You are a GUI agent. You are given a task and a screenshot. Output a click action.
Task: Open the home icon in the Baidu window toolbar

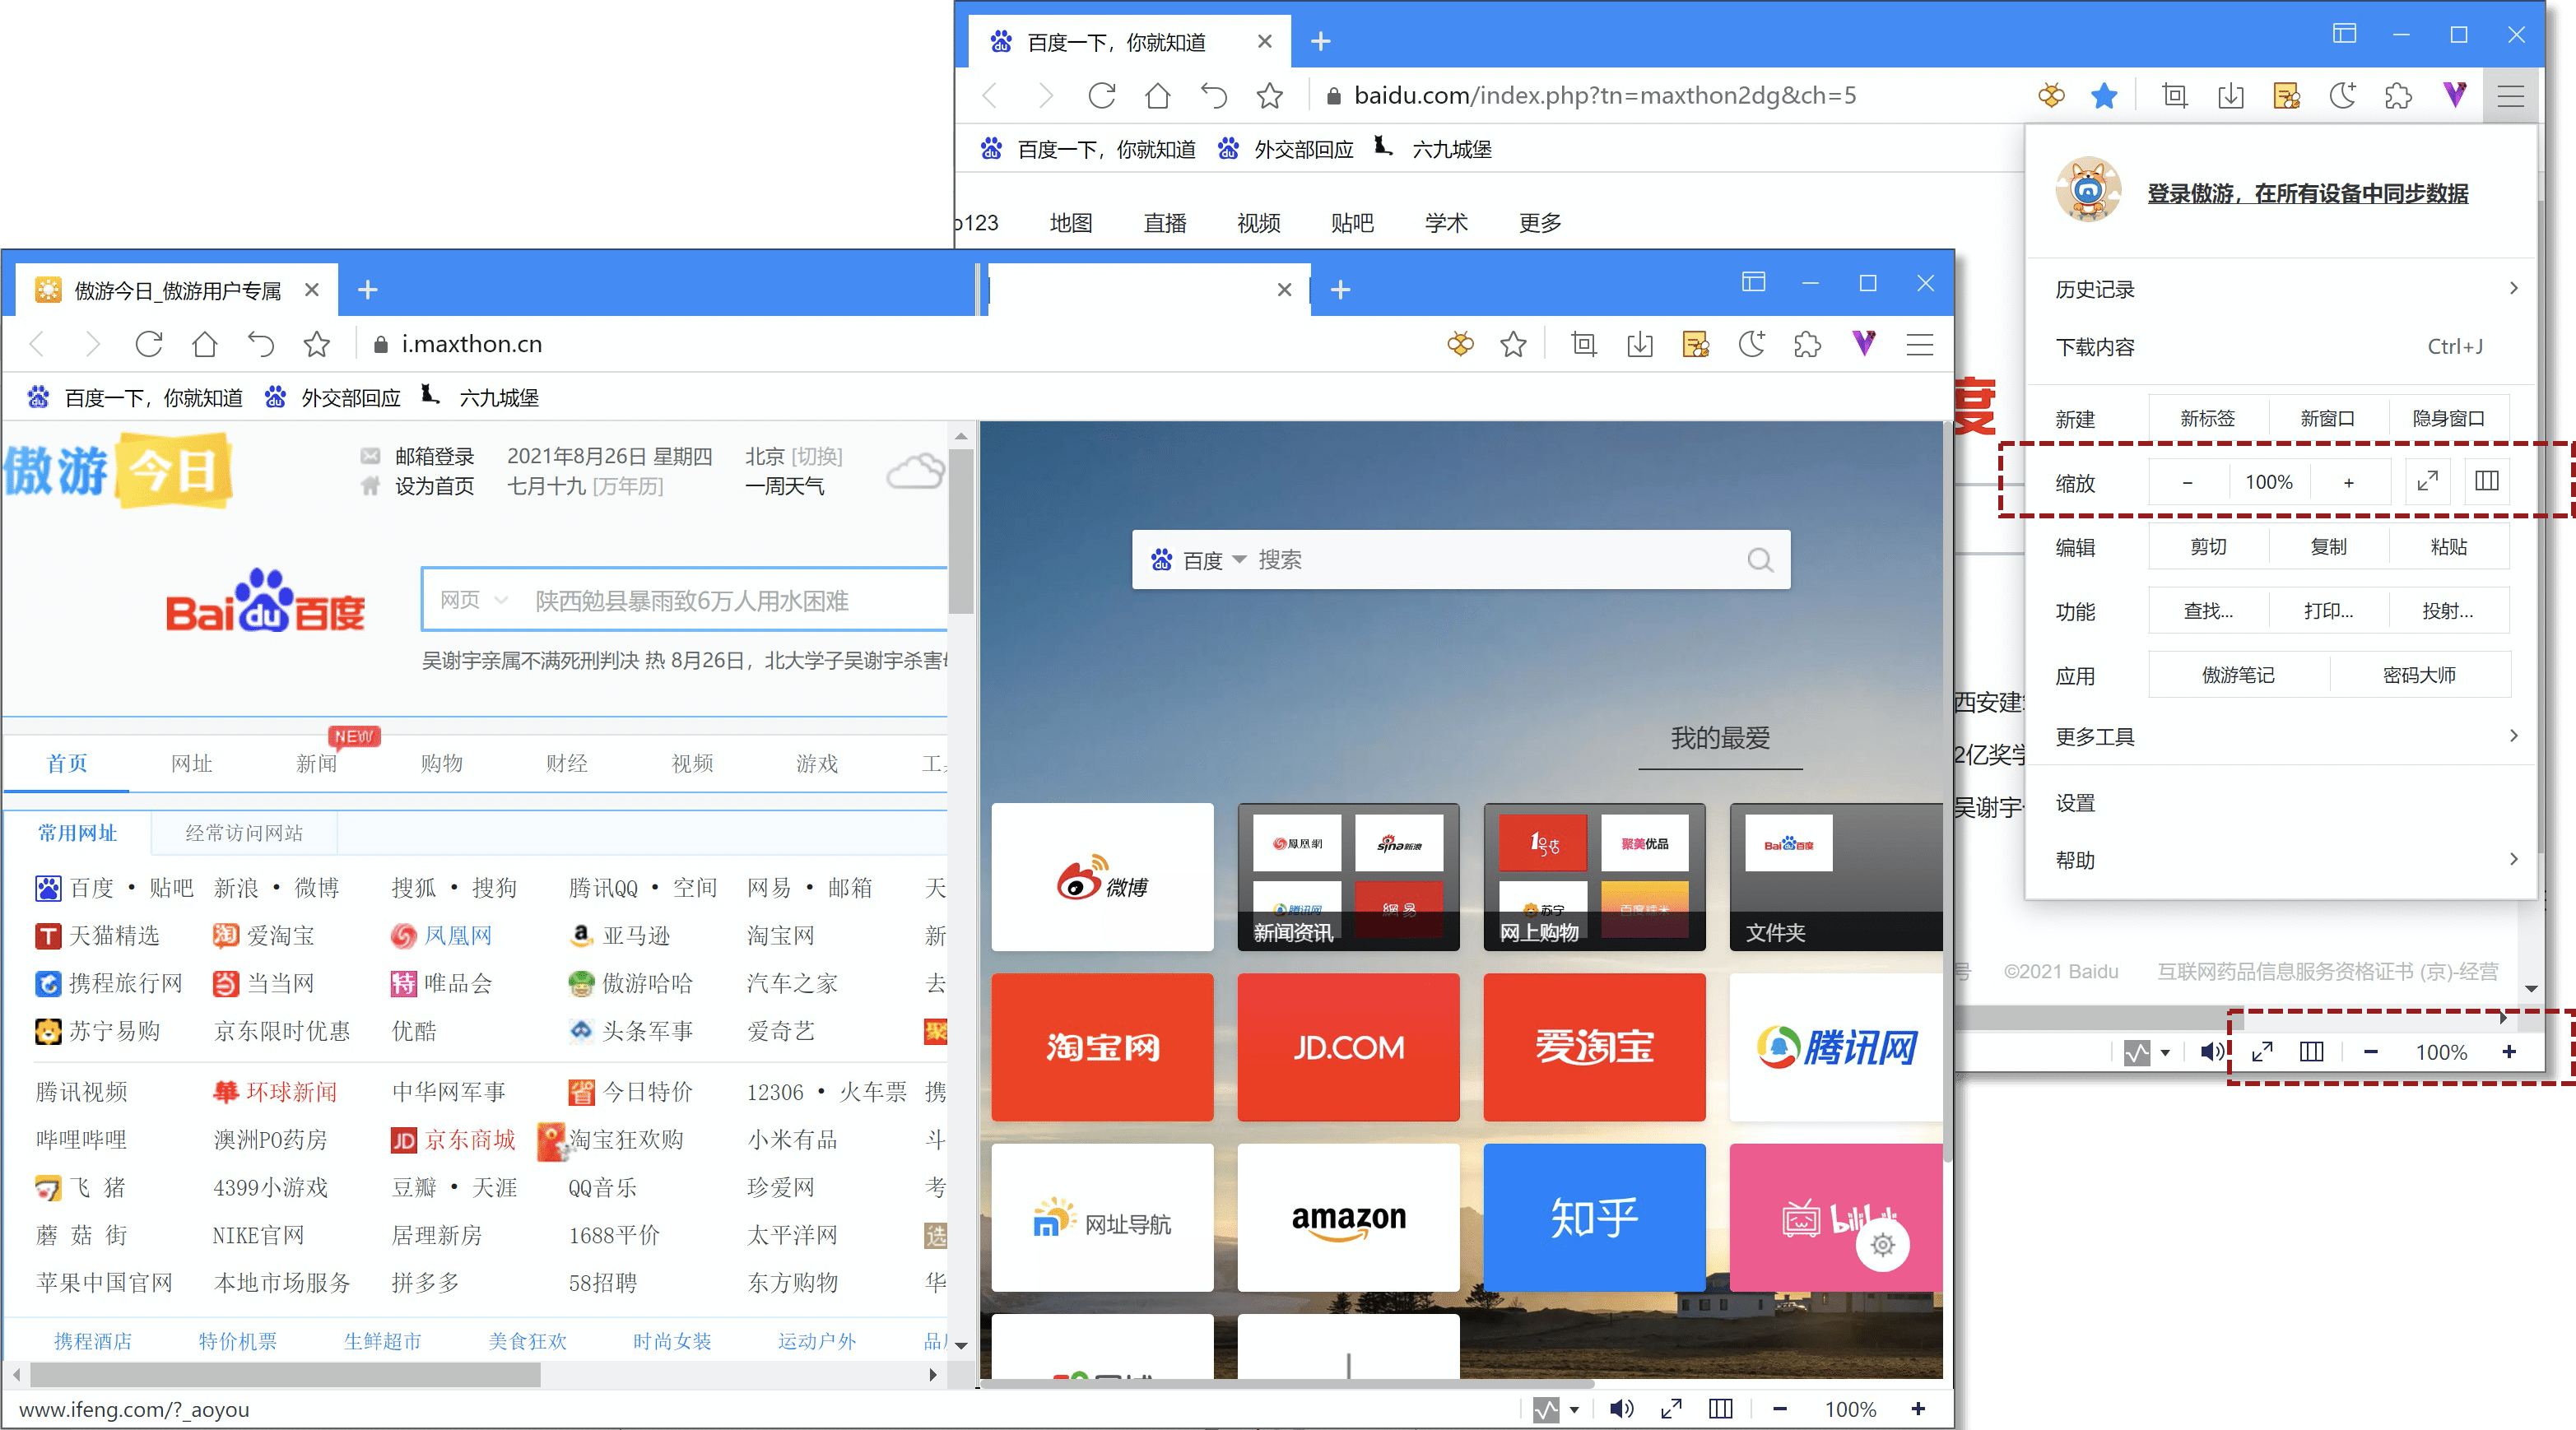tap(1157, 96)
